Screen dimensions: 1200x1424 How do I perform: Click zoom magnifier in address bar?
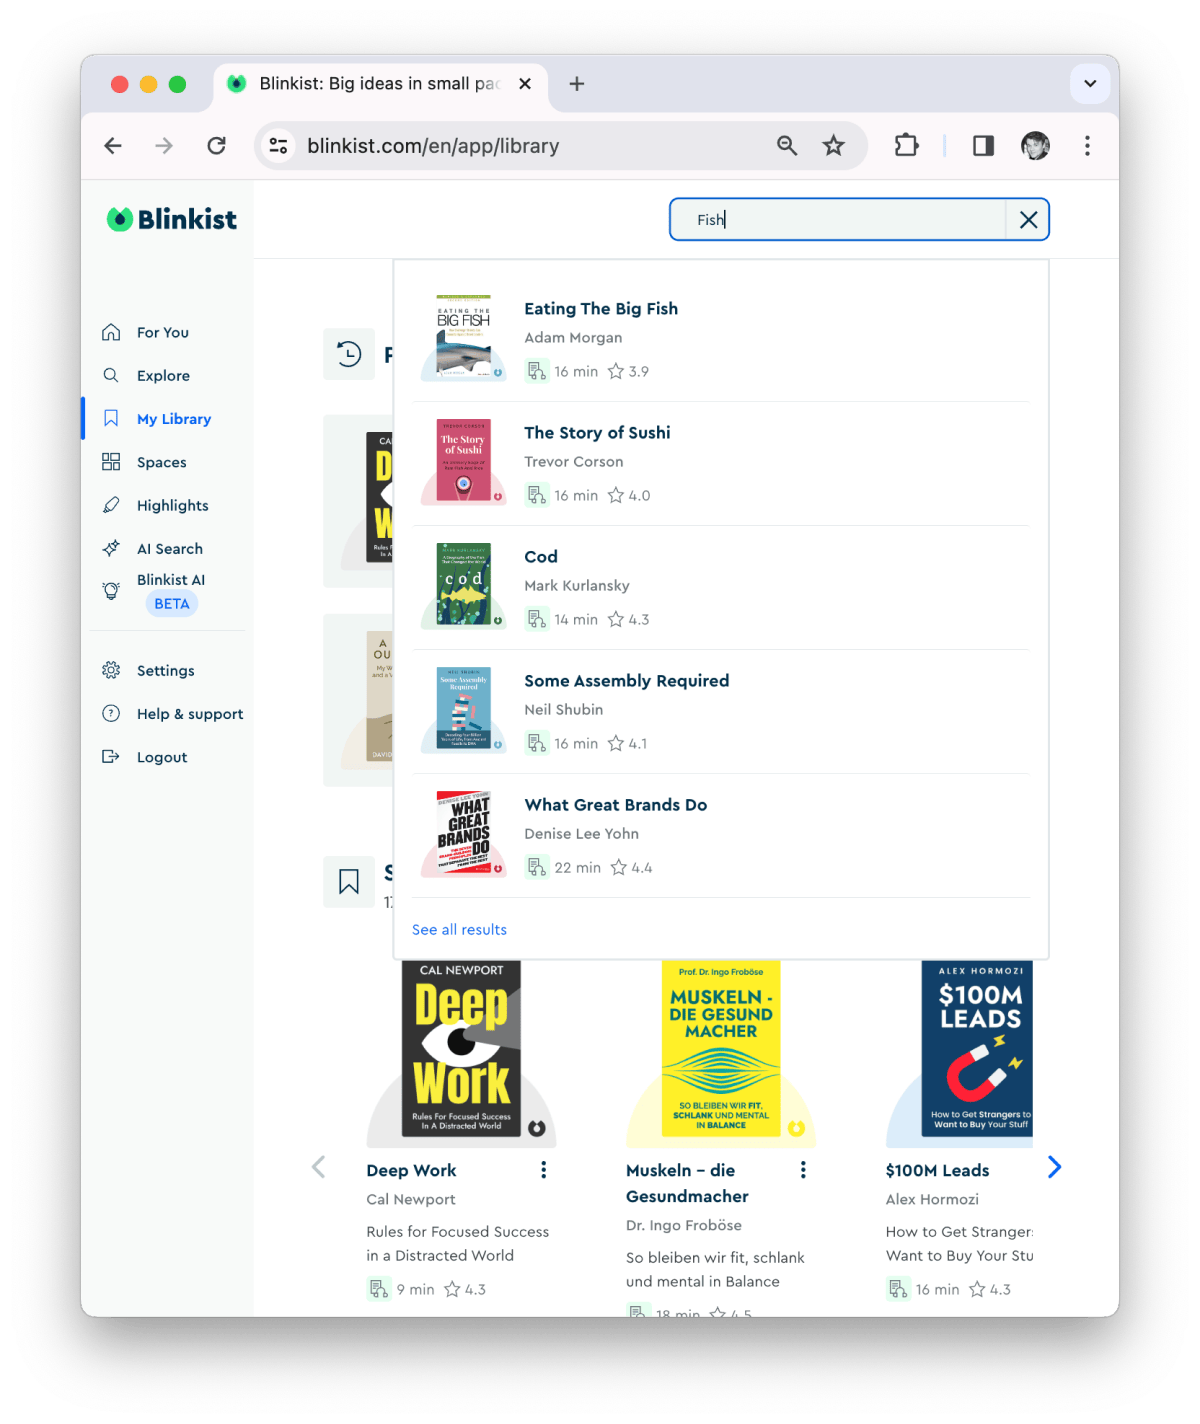coord(787,146)
